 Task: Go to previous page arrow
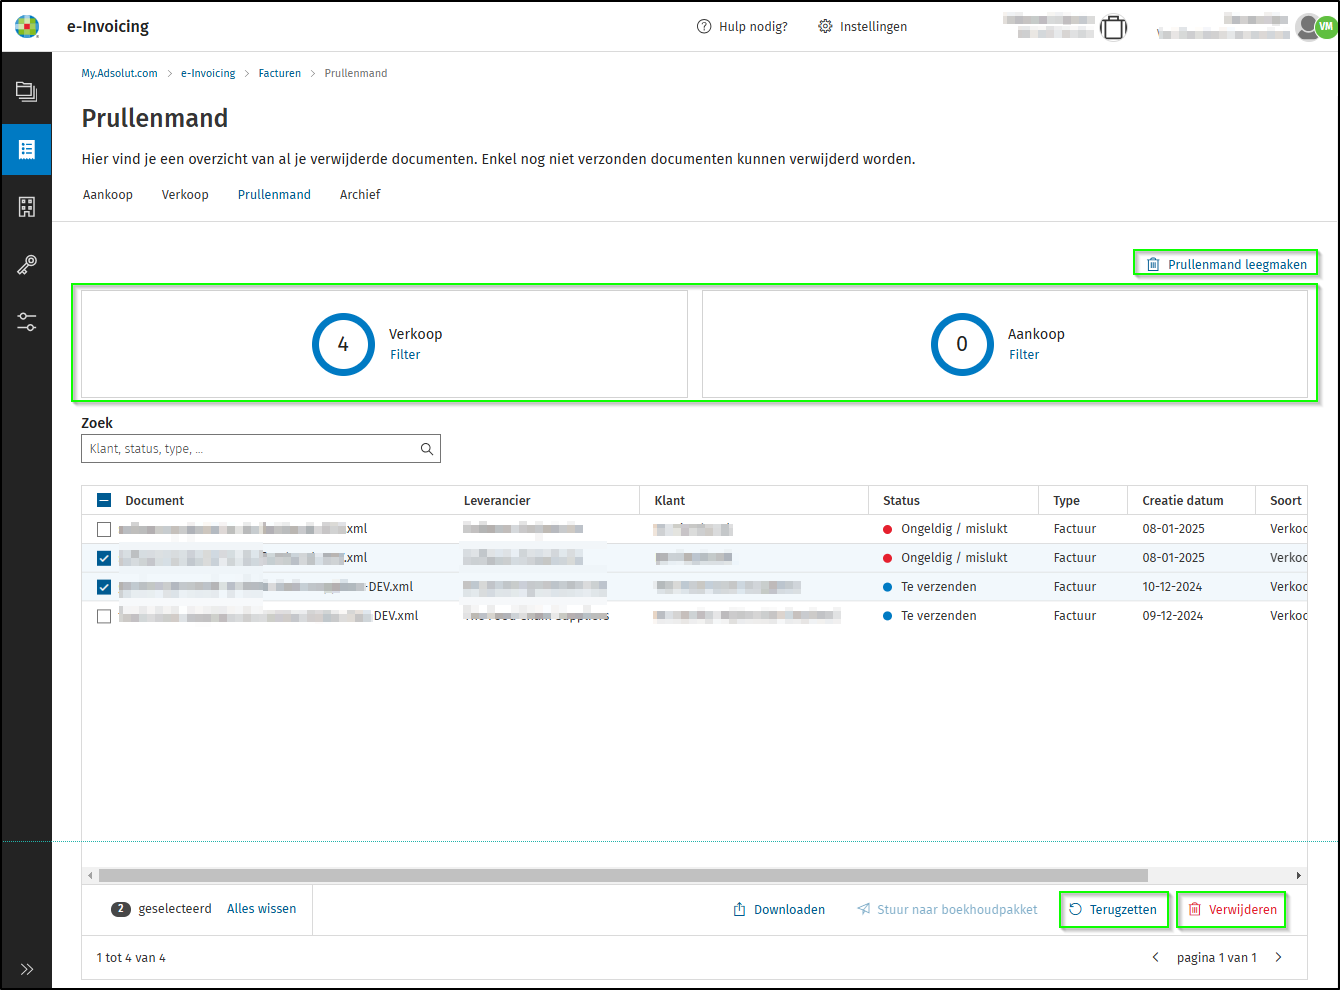pos(1156,958)
